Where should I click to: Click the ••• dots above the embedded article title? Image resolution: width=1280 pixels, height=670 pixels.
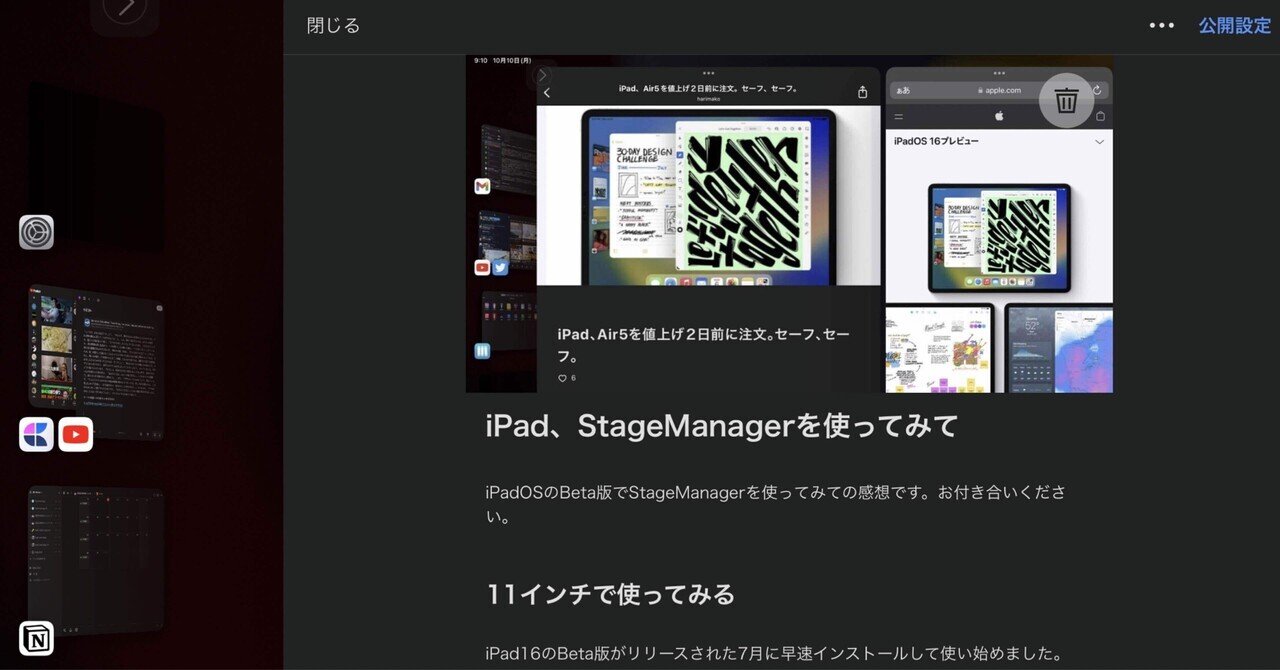point(710,72)
